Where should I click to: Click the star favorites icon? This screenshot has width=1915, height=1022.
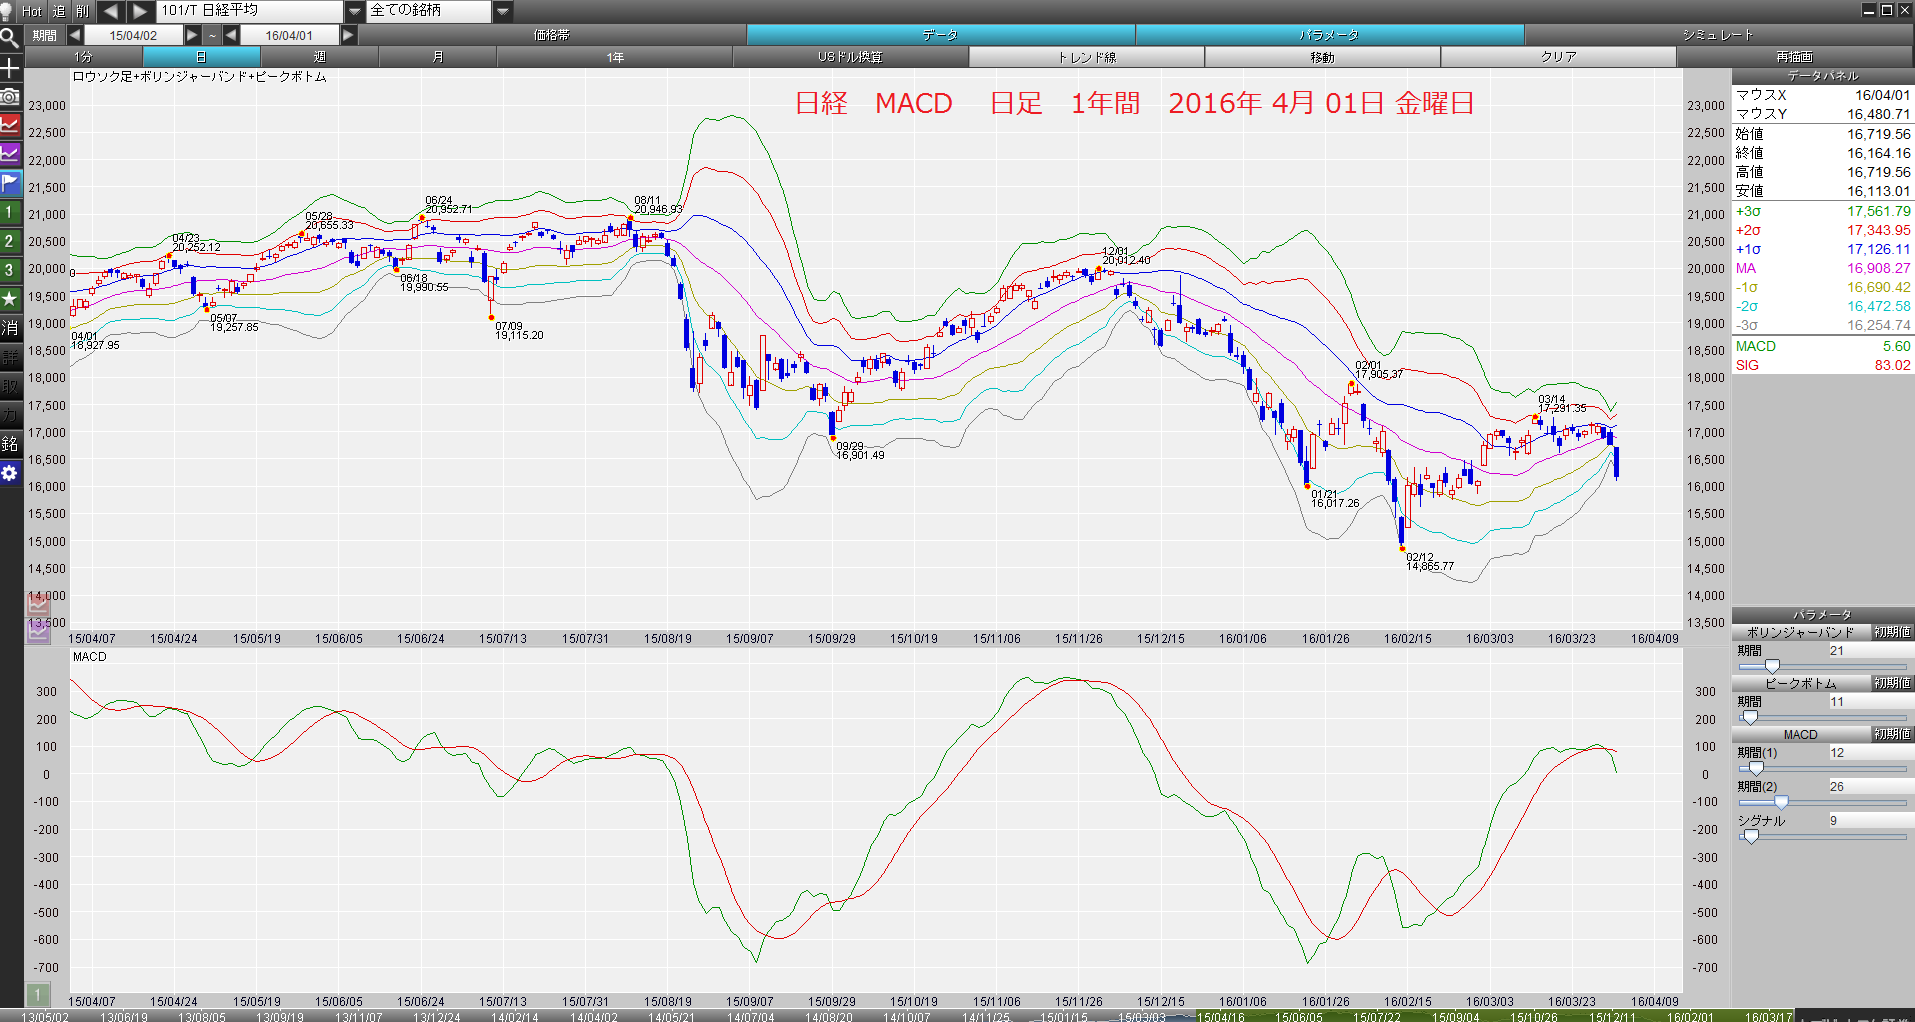pyautogui.click(x=10, y=299)
